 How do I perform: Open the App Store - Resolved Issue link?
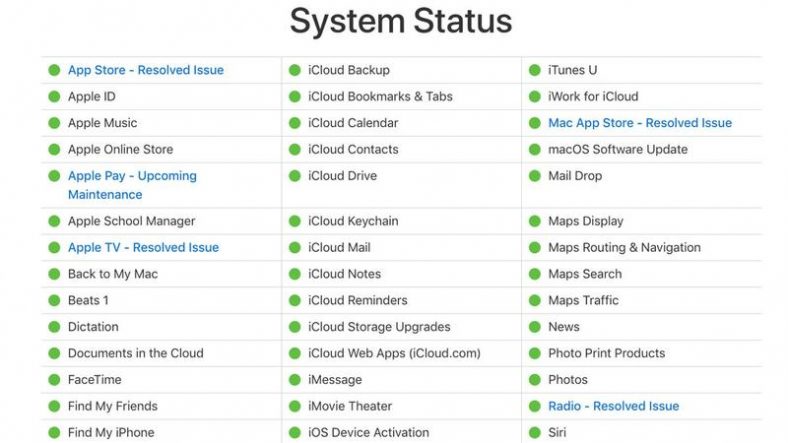tap(146, 70)
